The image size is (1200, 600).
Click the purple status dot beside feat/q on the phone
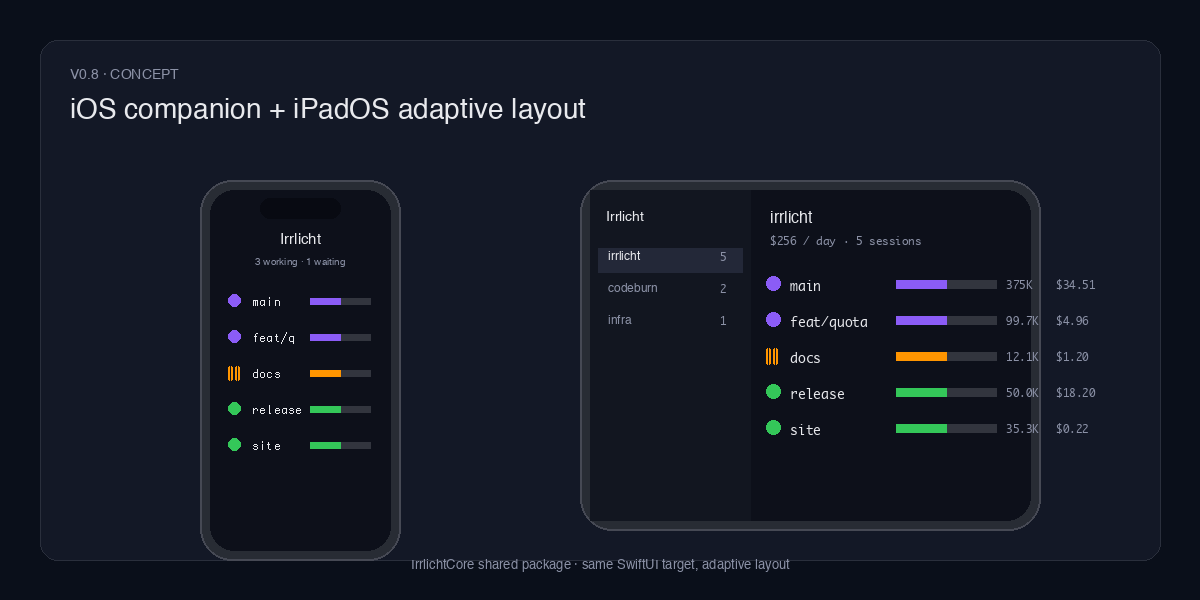click(x=234, y=336)
